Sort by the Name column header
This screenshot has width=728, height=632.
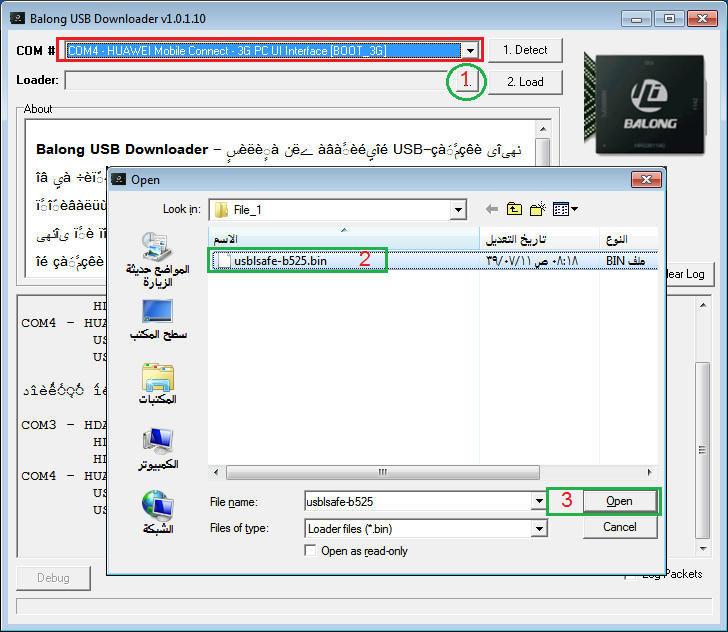[344, 239]
